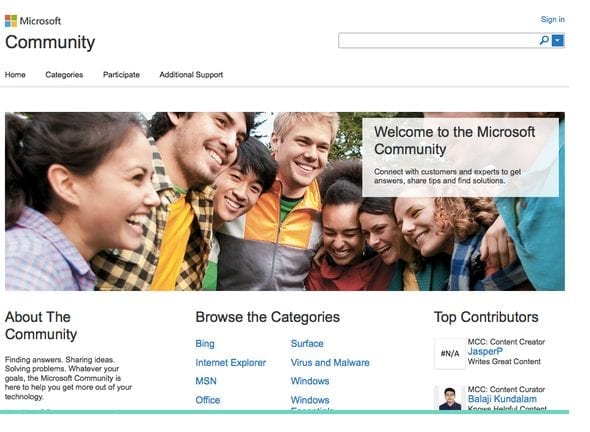Open the Windows category link
Viewport: 590px width, 432px height.
tap(310, 381)
